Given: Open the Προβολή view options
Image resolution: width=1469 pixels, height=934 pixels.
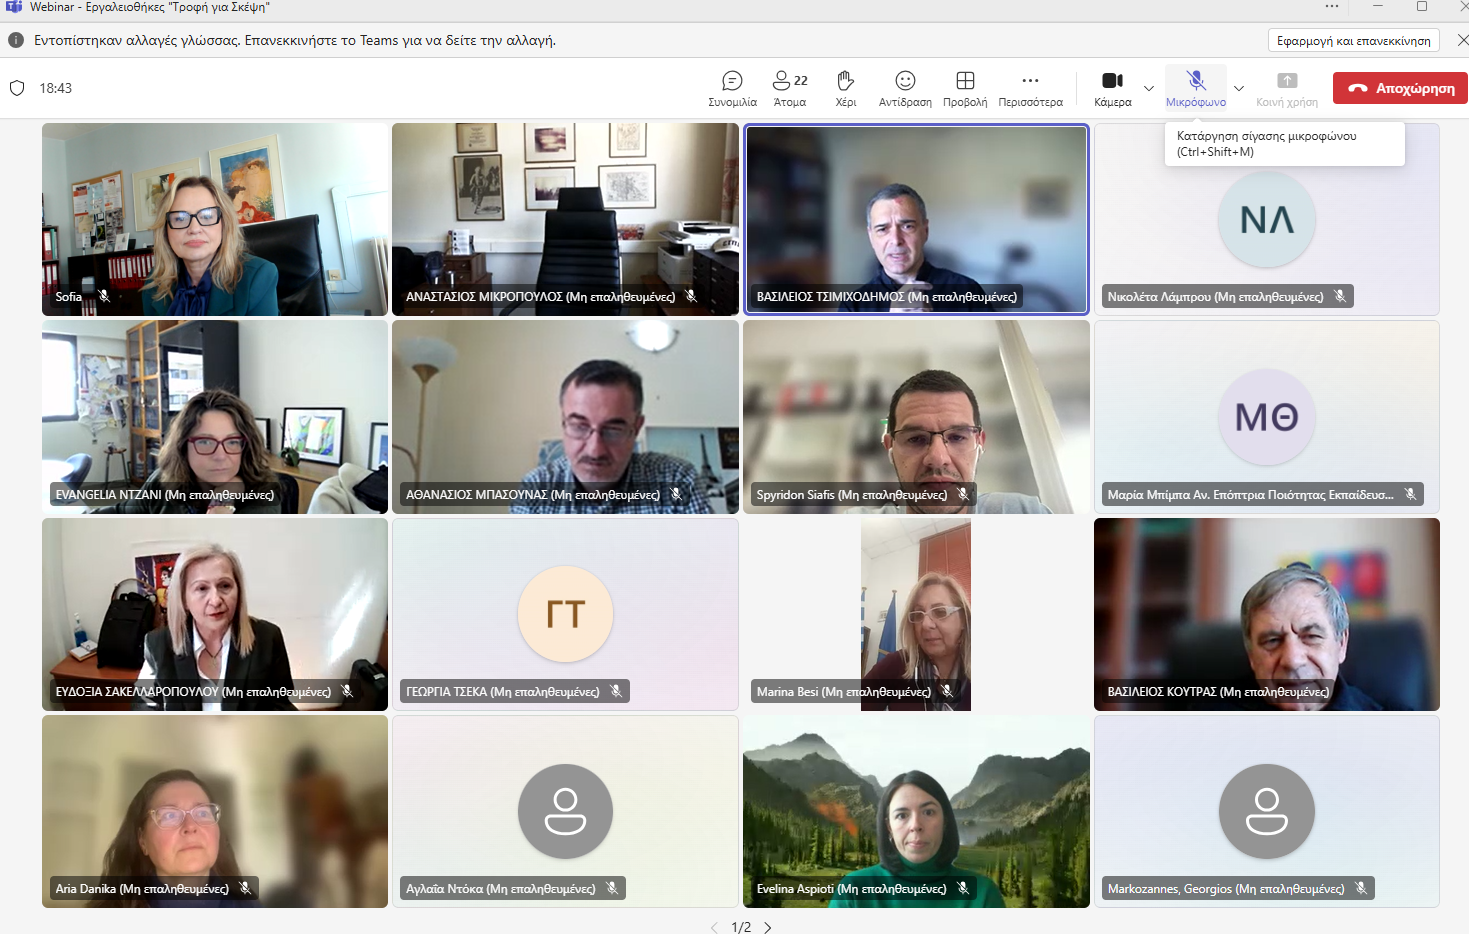Looking at the screenshot, I should click(965, 88).
